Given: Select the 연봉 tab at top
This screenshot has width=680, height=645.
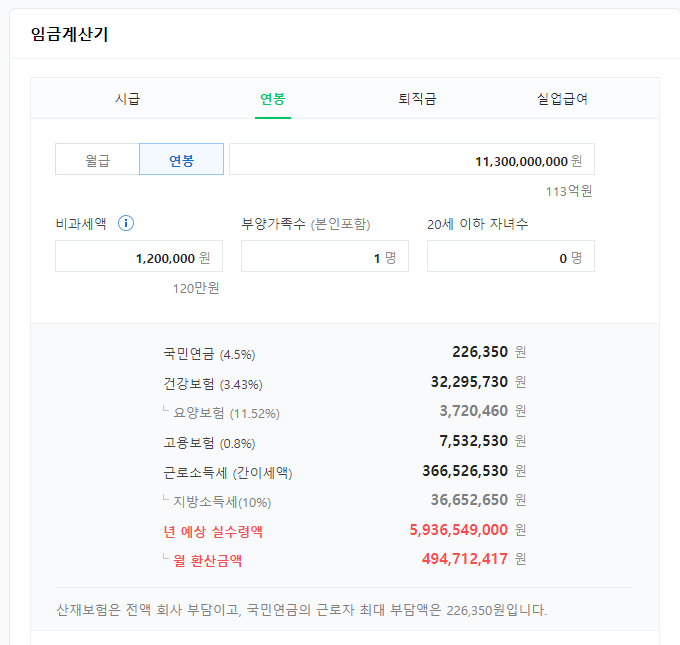Looking at the screenshot, I should (272, 99).
